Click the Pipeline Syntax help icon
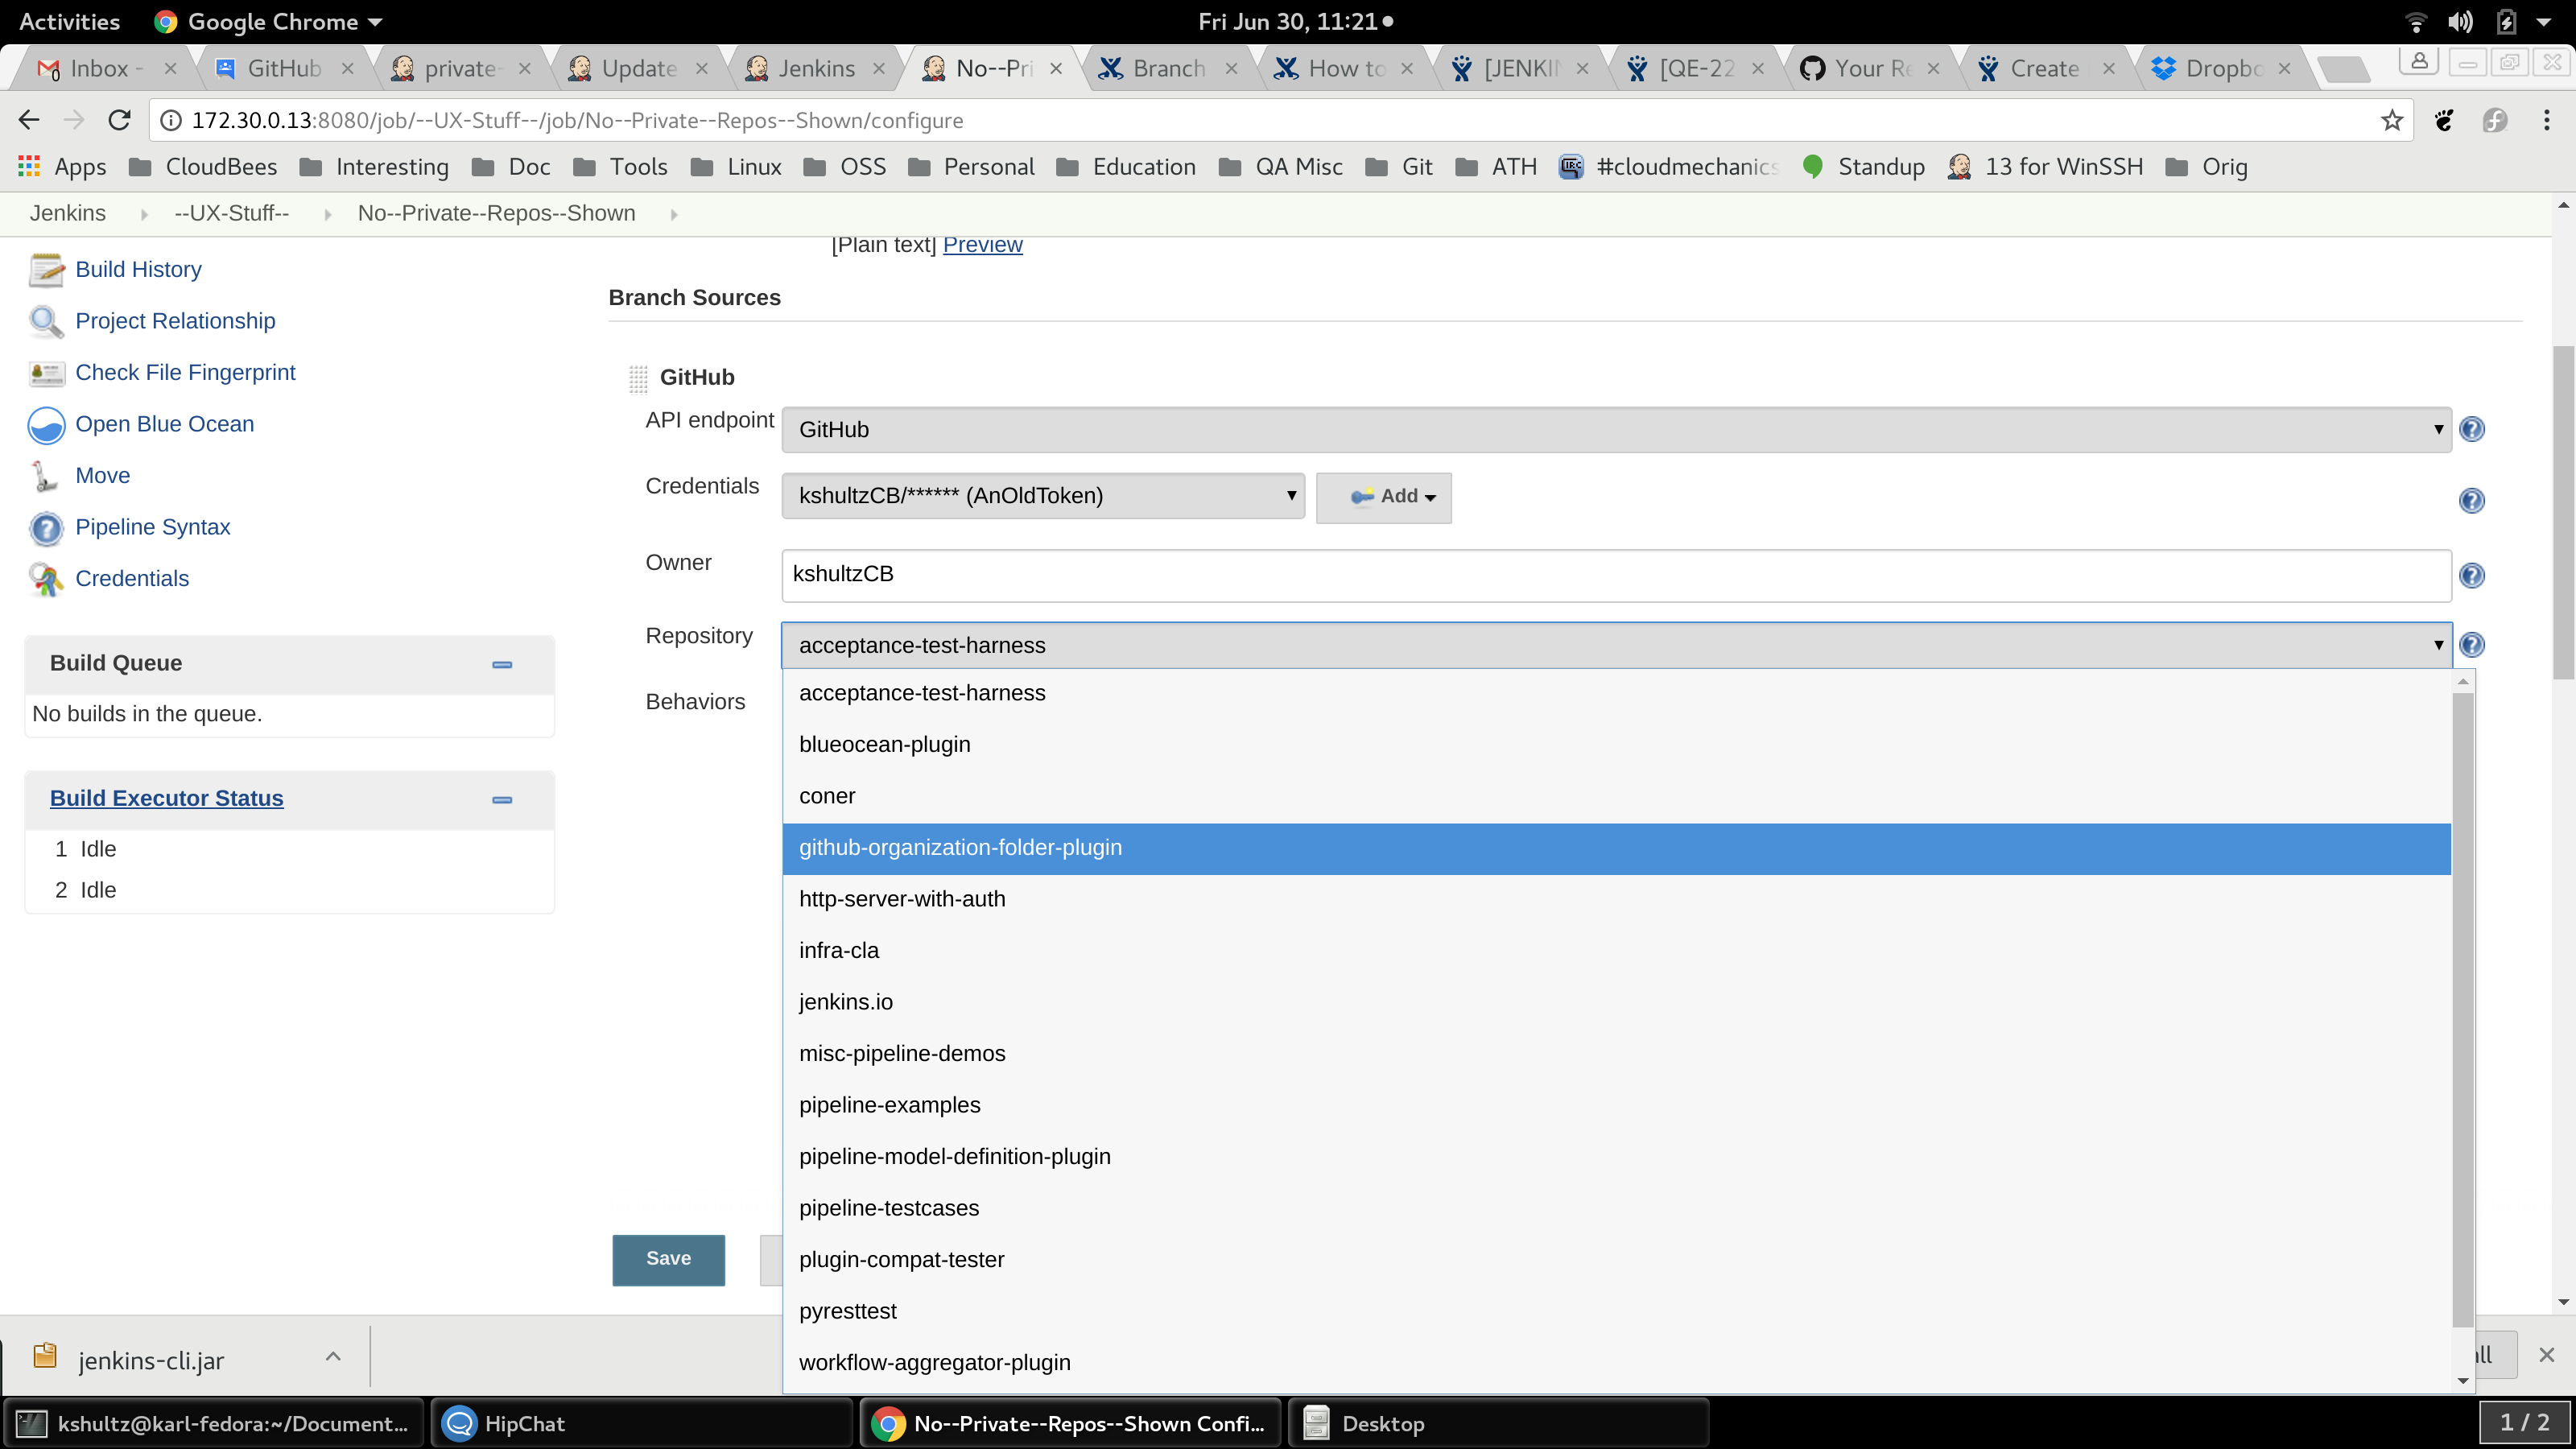2576x1449 pixels. pos(46,528)
